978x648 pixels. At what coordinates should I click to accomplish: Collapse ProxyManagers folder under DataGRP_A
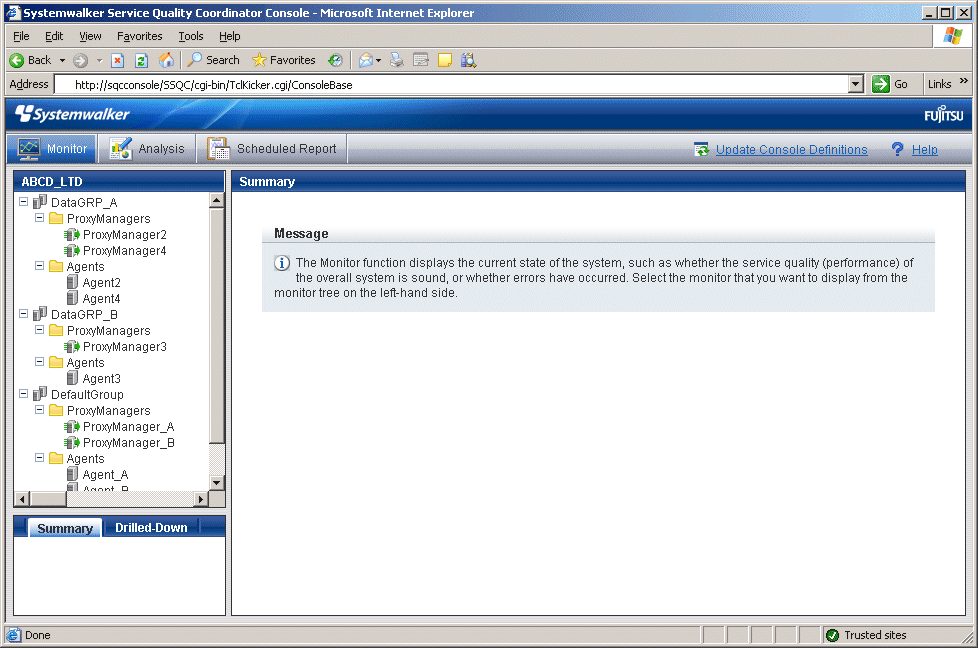click(39, 218)
